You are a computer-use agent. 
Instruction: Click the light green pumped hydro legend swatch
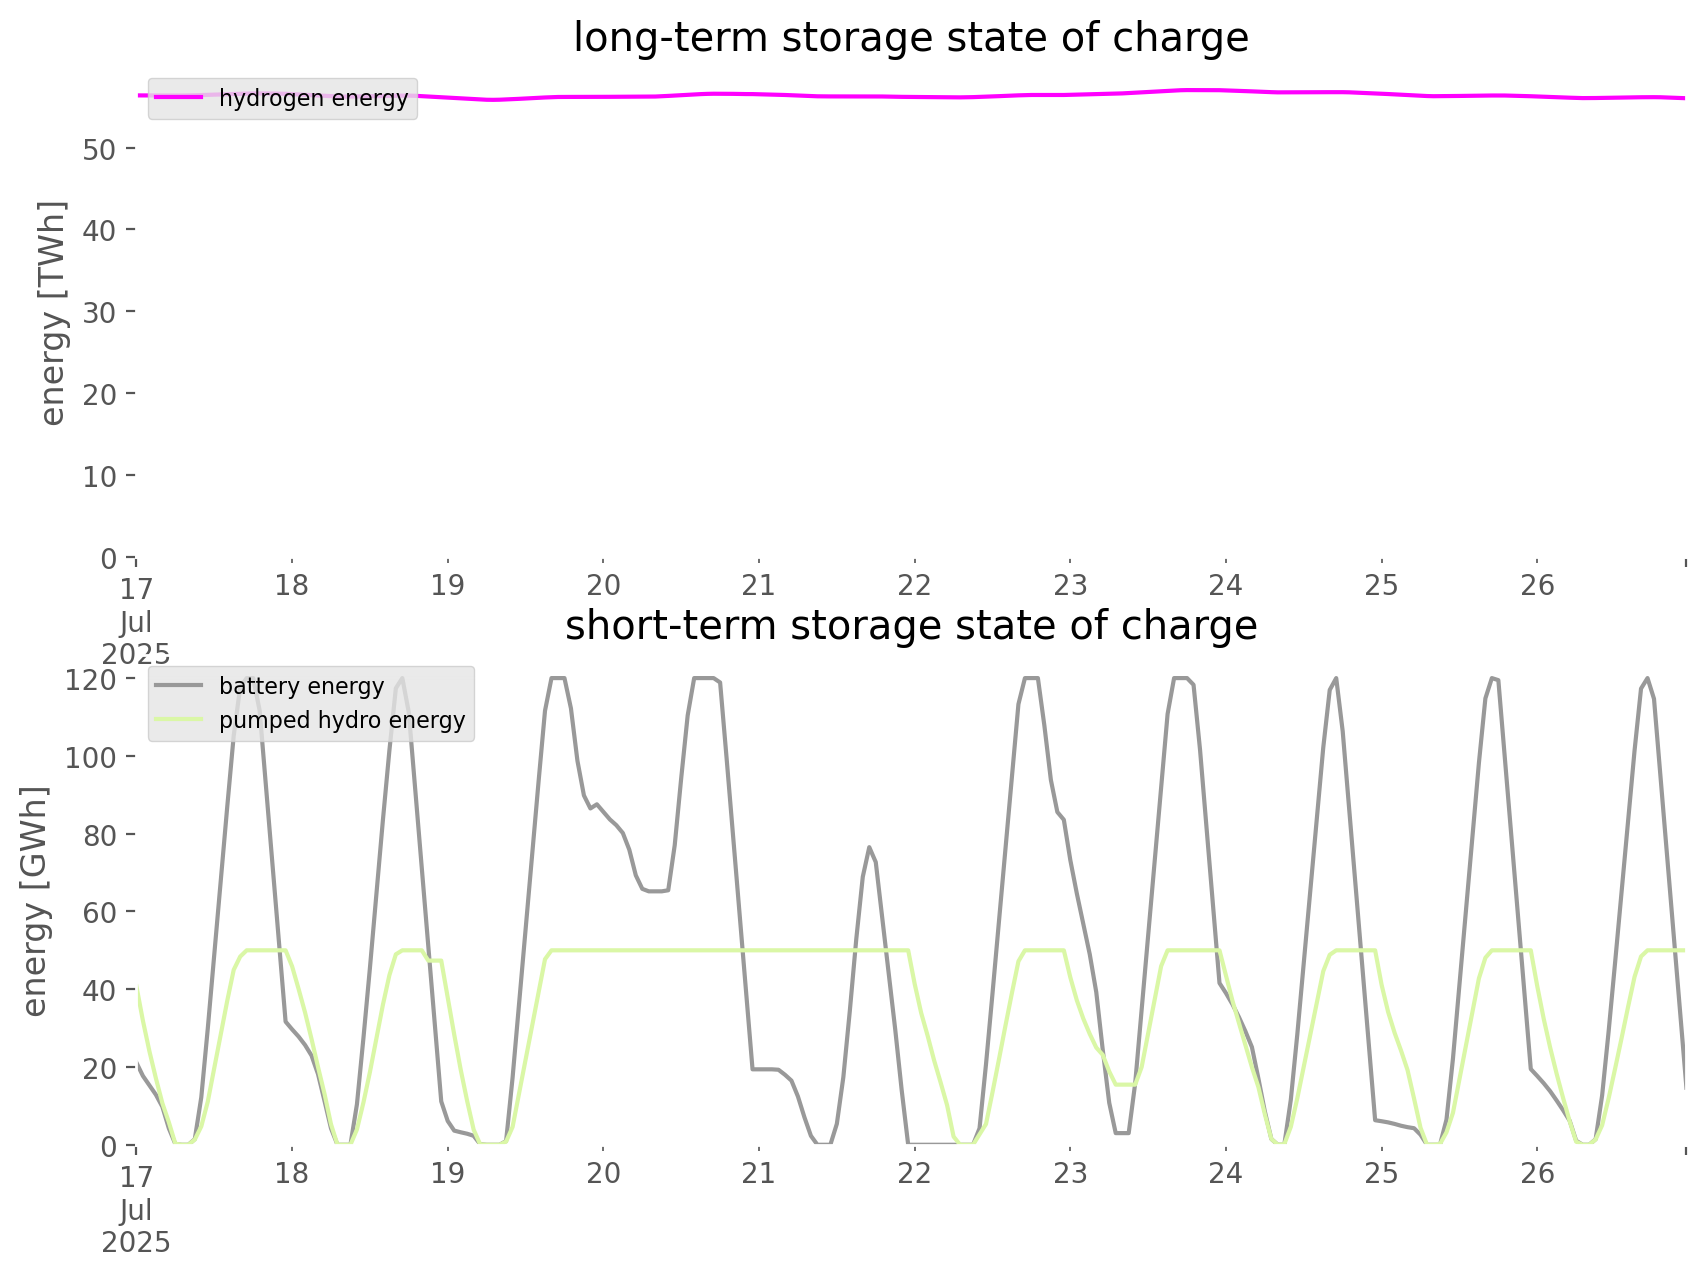(180, 720)
